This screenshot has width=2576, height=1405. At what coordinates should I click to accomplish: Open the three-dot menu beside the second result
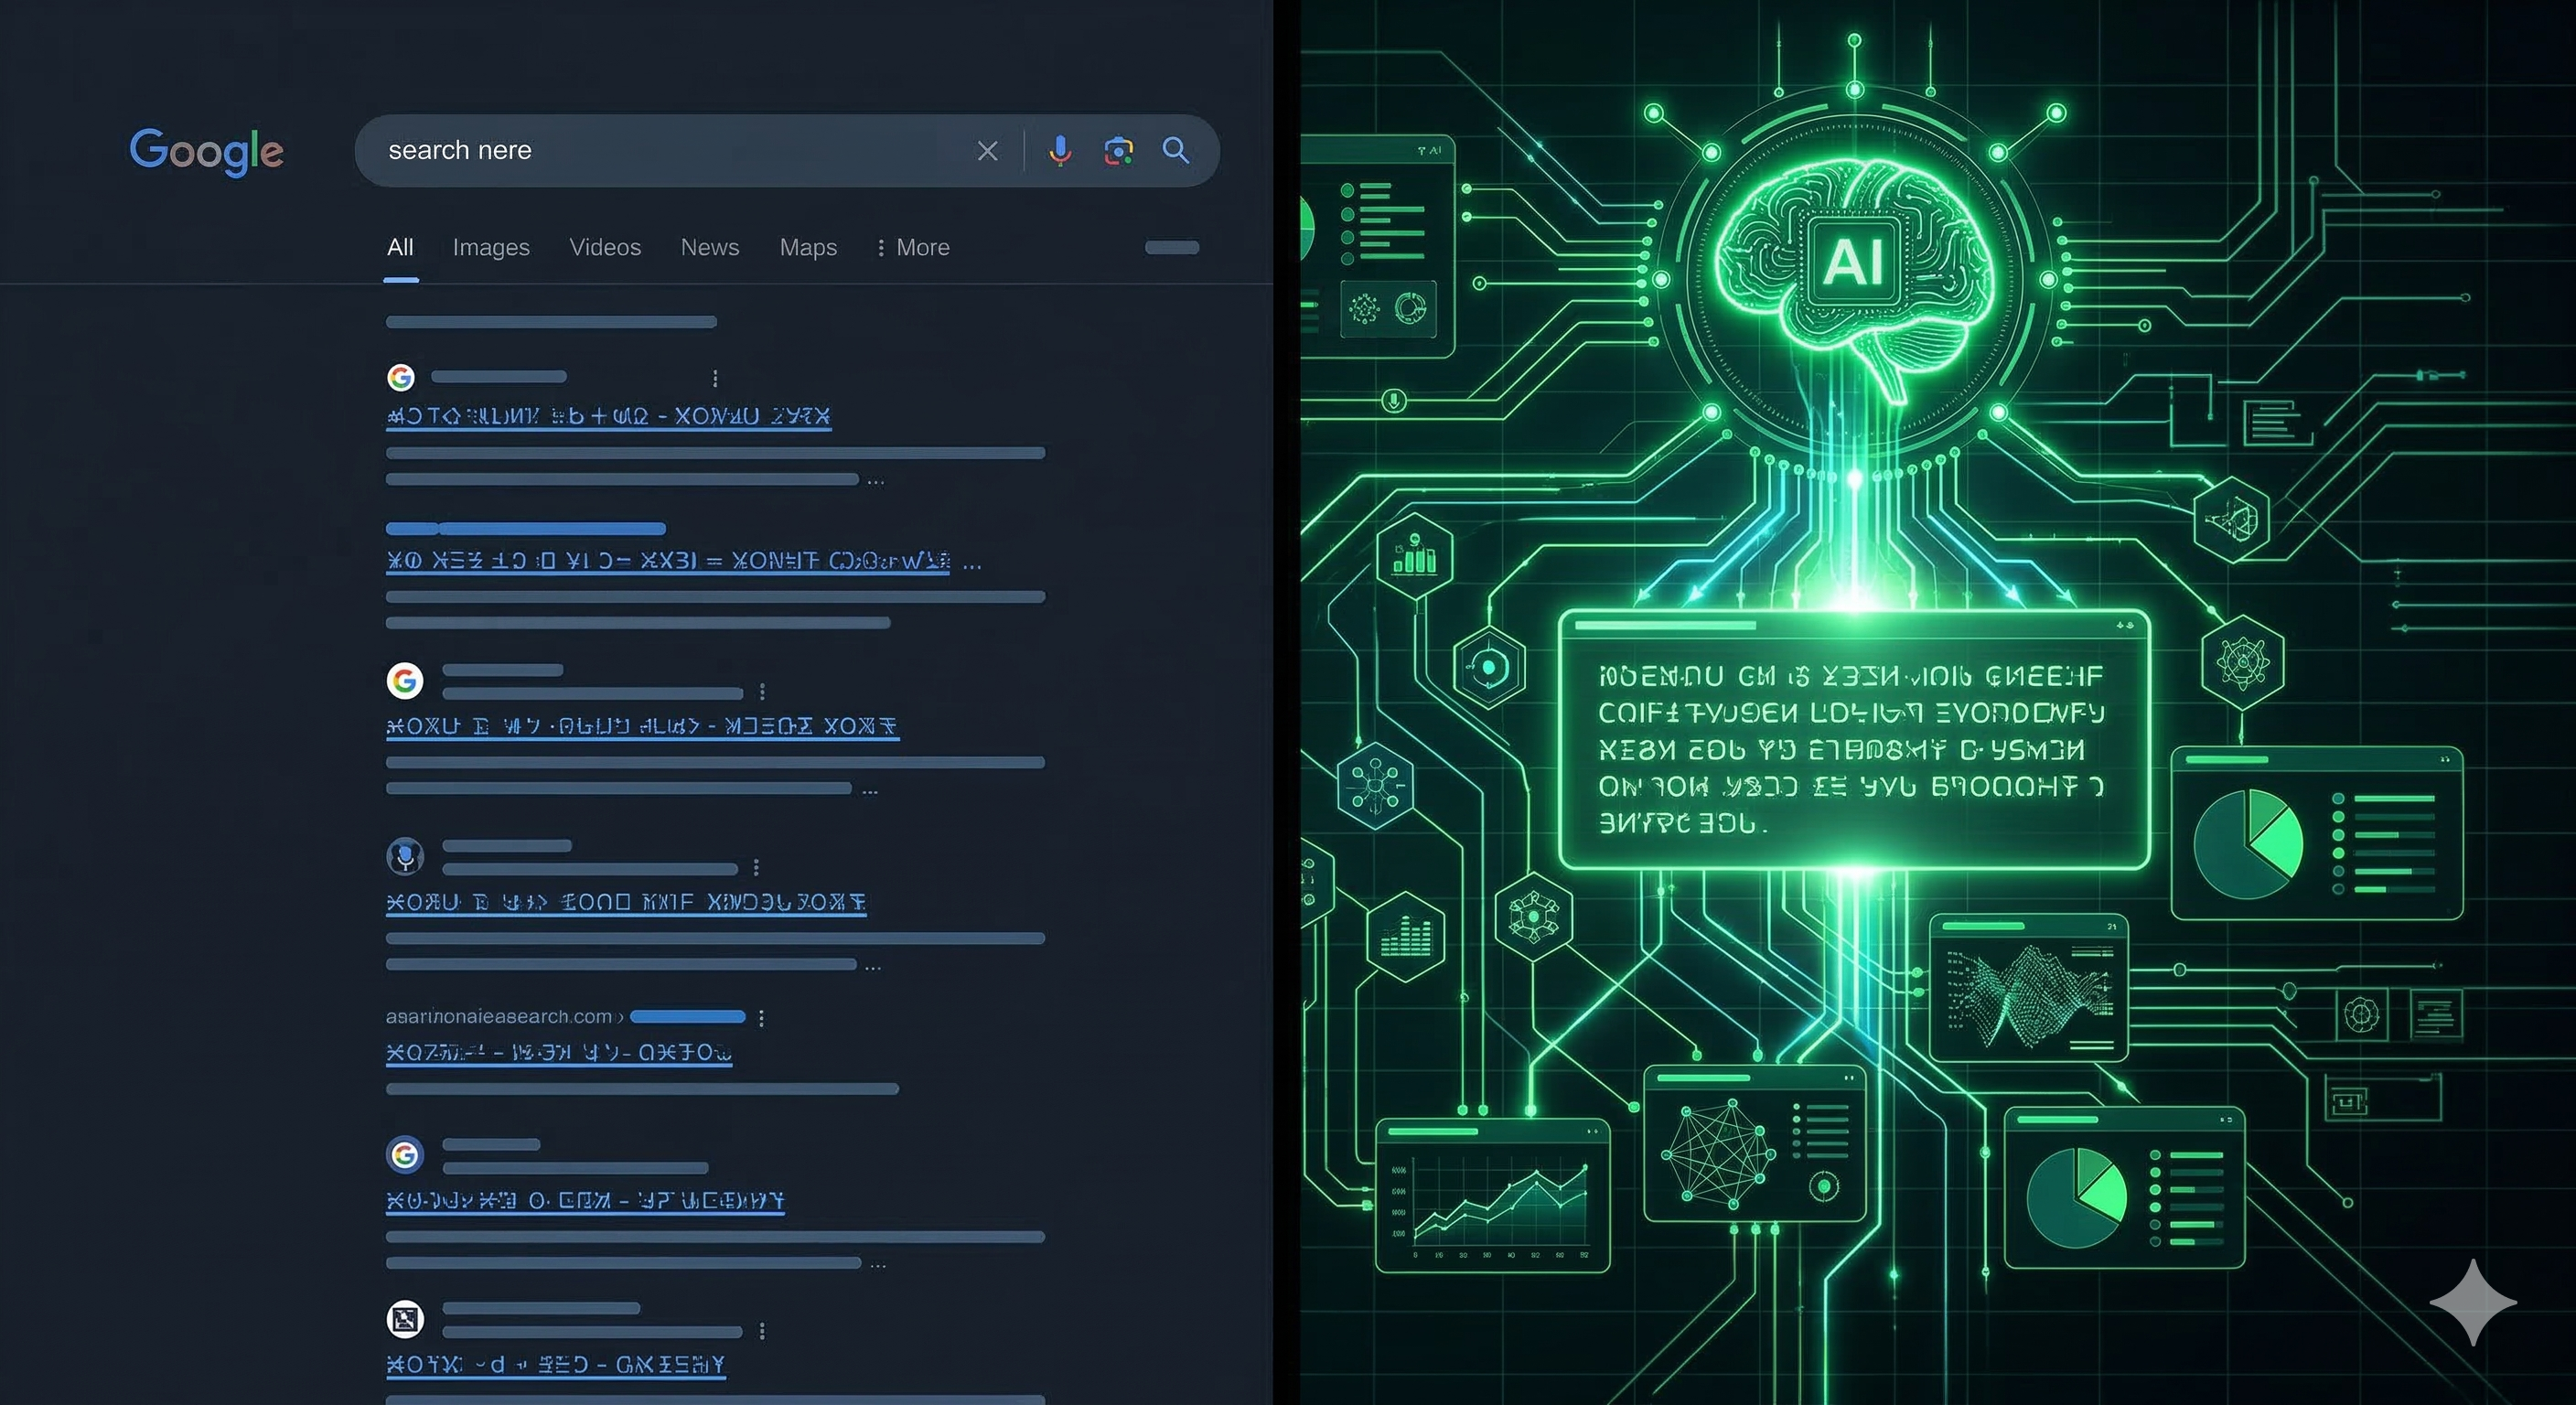[x=762, y=693]
